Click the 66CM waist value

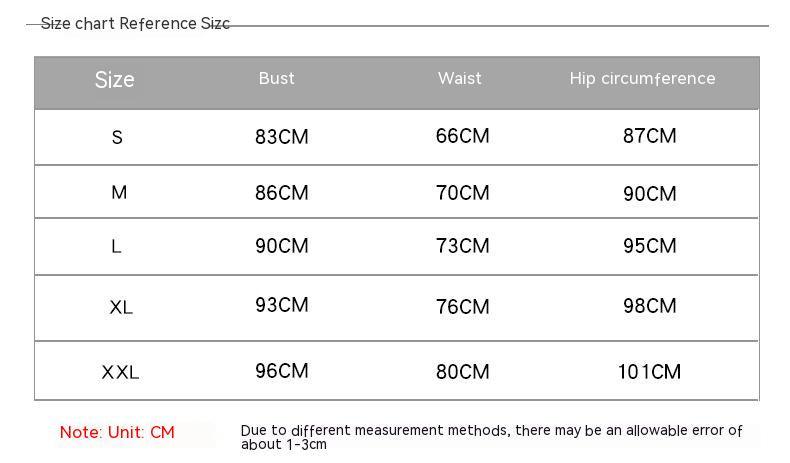(463, 136)
